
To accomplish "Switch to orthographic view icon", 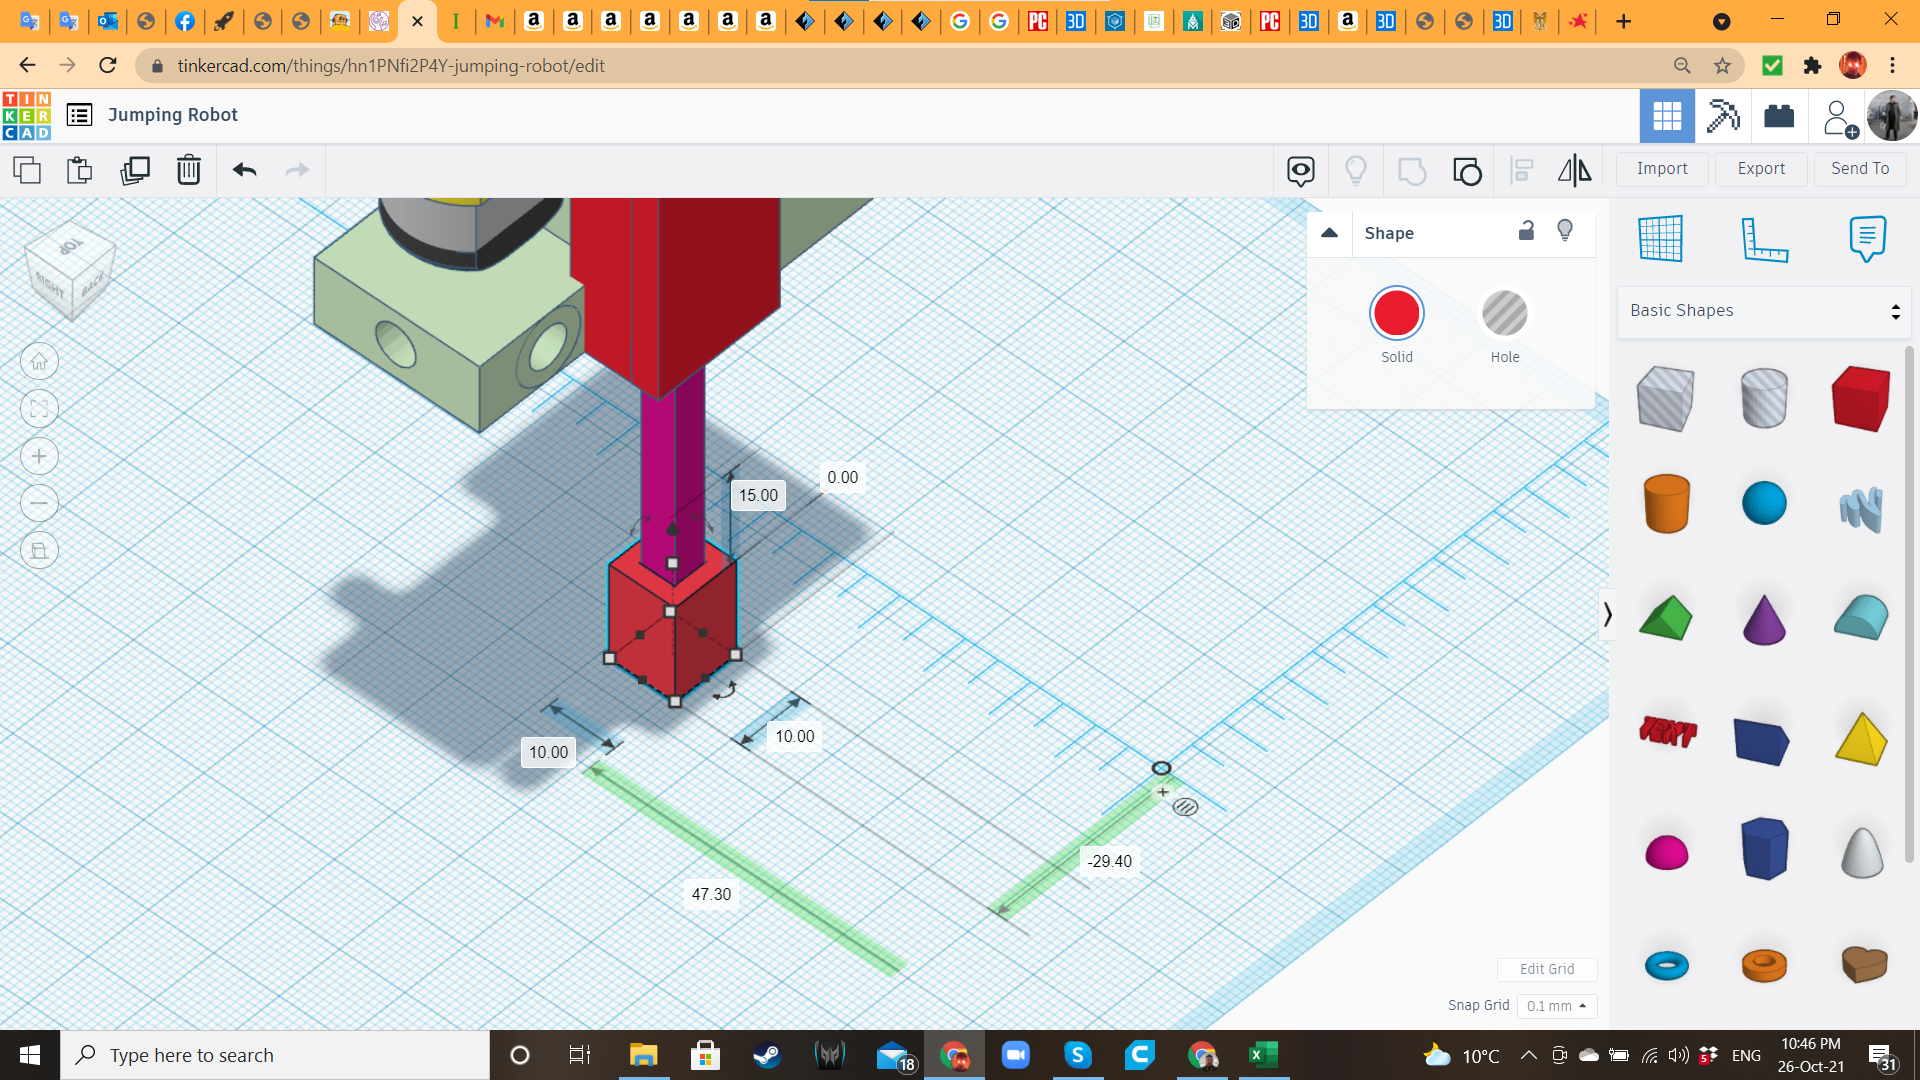I will pyautogui.click(x=39, y=550).
